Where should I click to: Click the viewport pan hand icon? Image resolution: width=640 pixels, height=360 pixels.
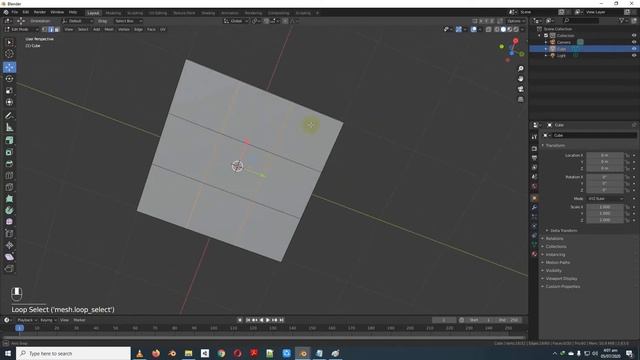click(520, 79)
